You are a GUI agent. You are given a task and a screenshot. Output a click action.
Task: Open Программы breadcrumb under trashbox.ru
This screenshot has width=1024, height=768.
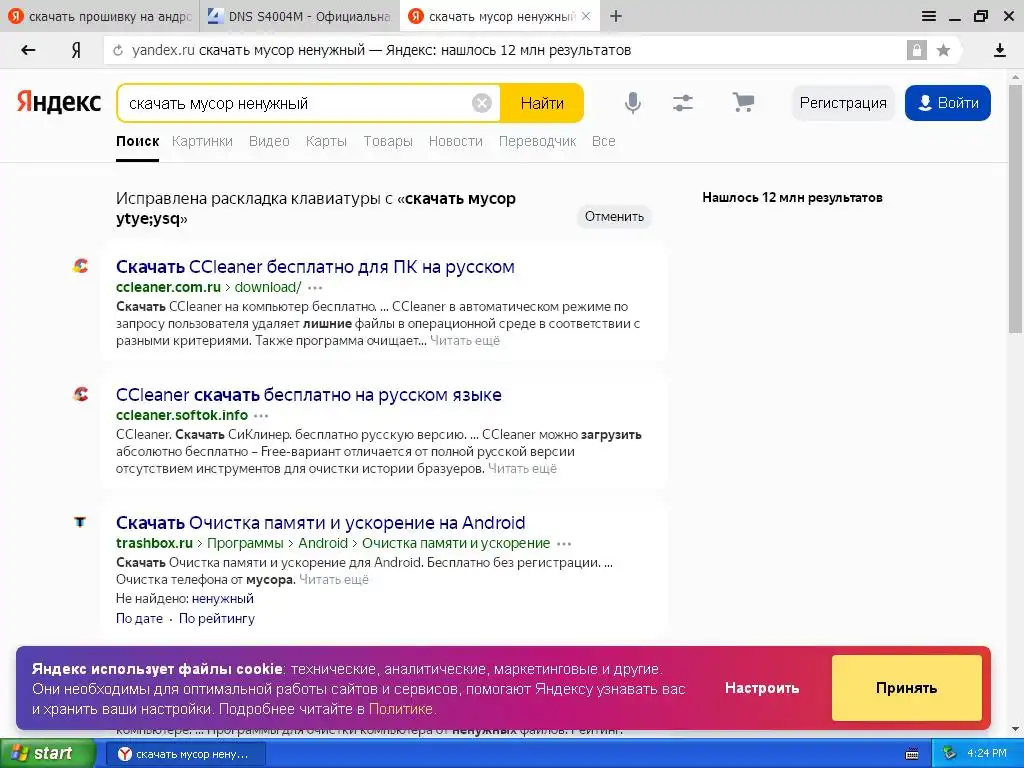click(x=246, y=543)
